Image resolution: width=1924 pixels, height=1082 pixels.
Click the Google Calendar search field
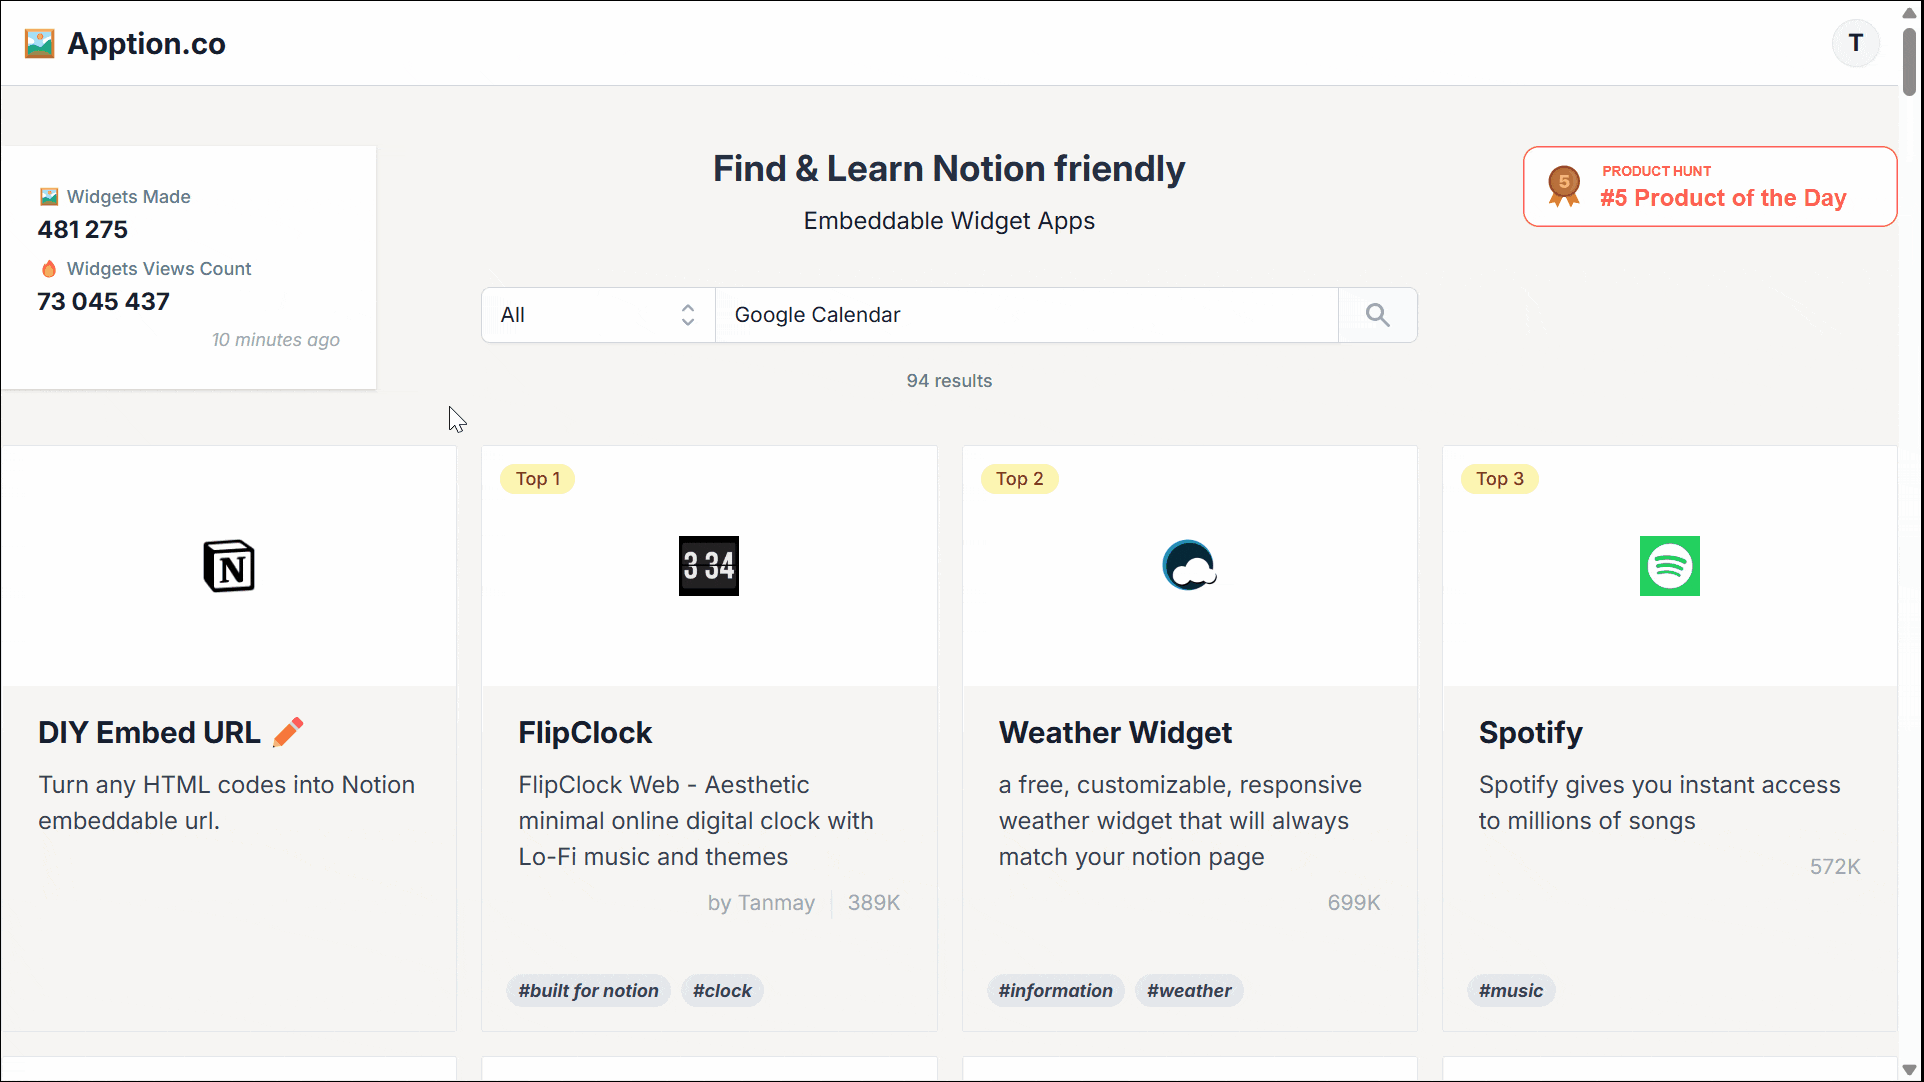tap(1026, 315)
